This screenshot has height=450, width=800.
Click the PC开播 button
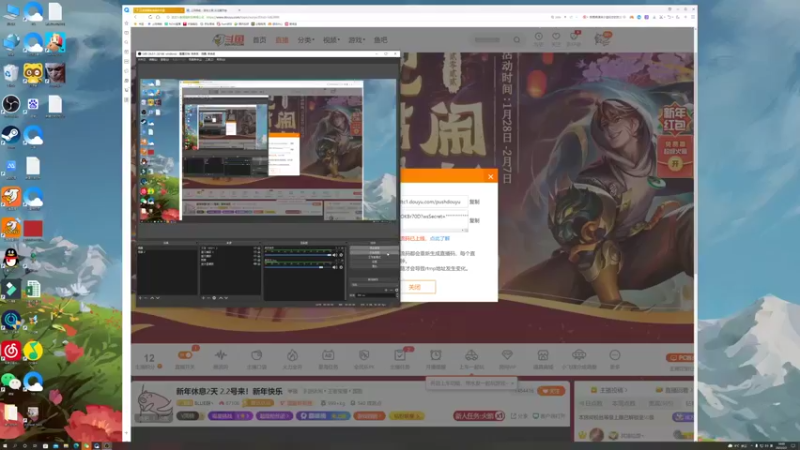click(x=680, y=358)
